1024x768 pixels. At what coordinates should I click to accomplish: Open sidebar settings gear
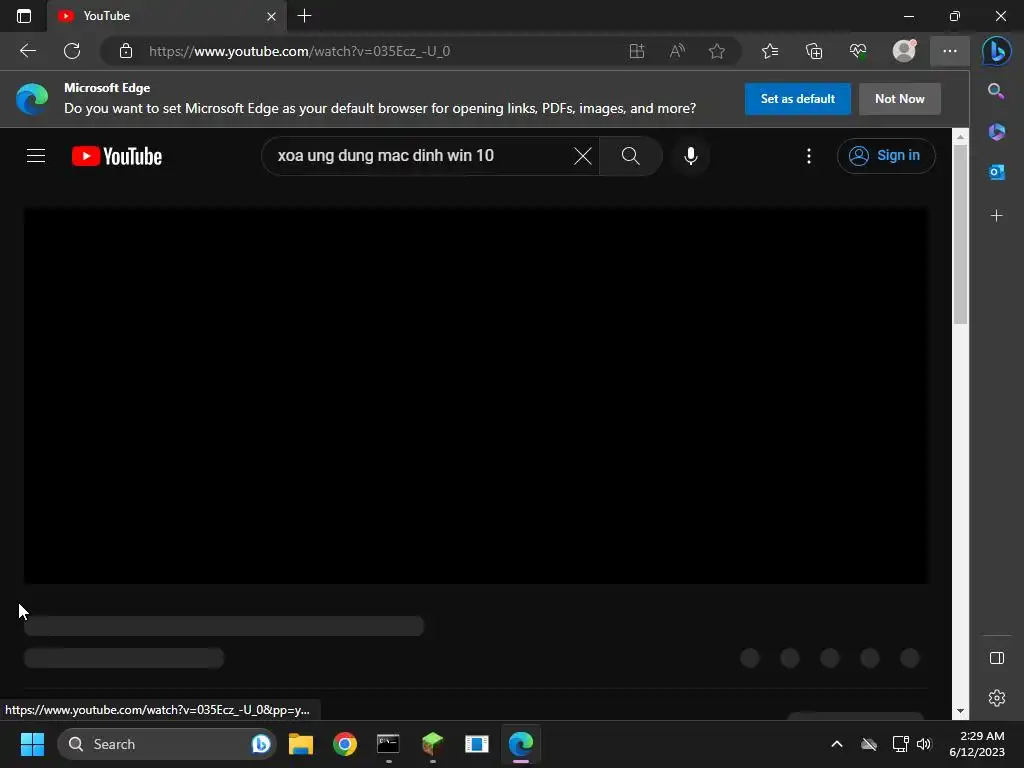pos(997,697)
